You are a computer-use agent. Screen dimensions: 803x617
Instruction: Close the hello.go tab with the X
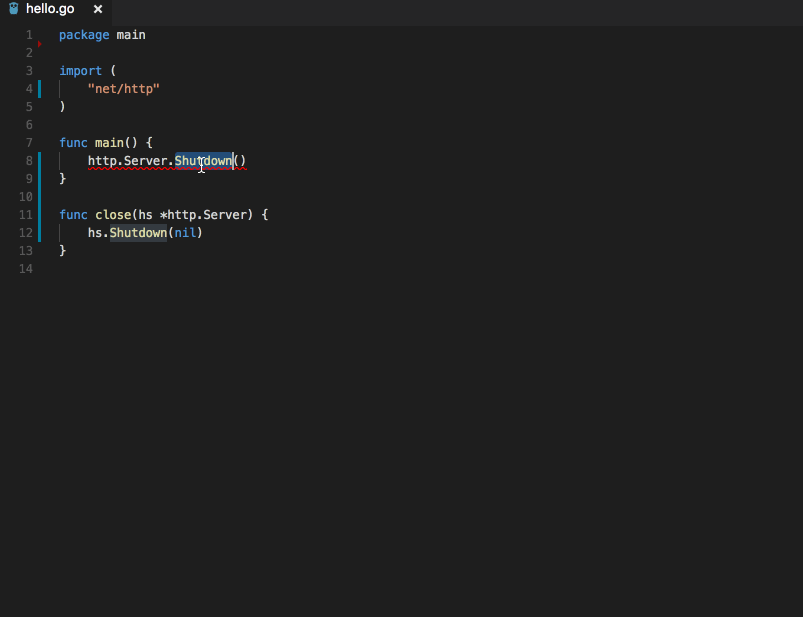(96, 9)
